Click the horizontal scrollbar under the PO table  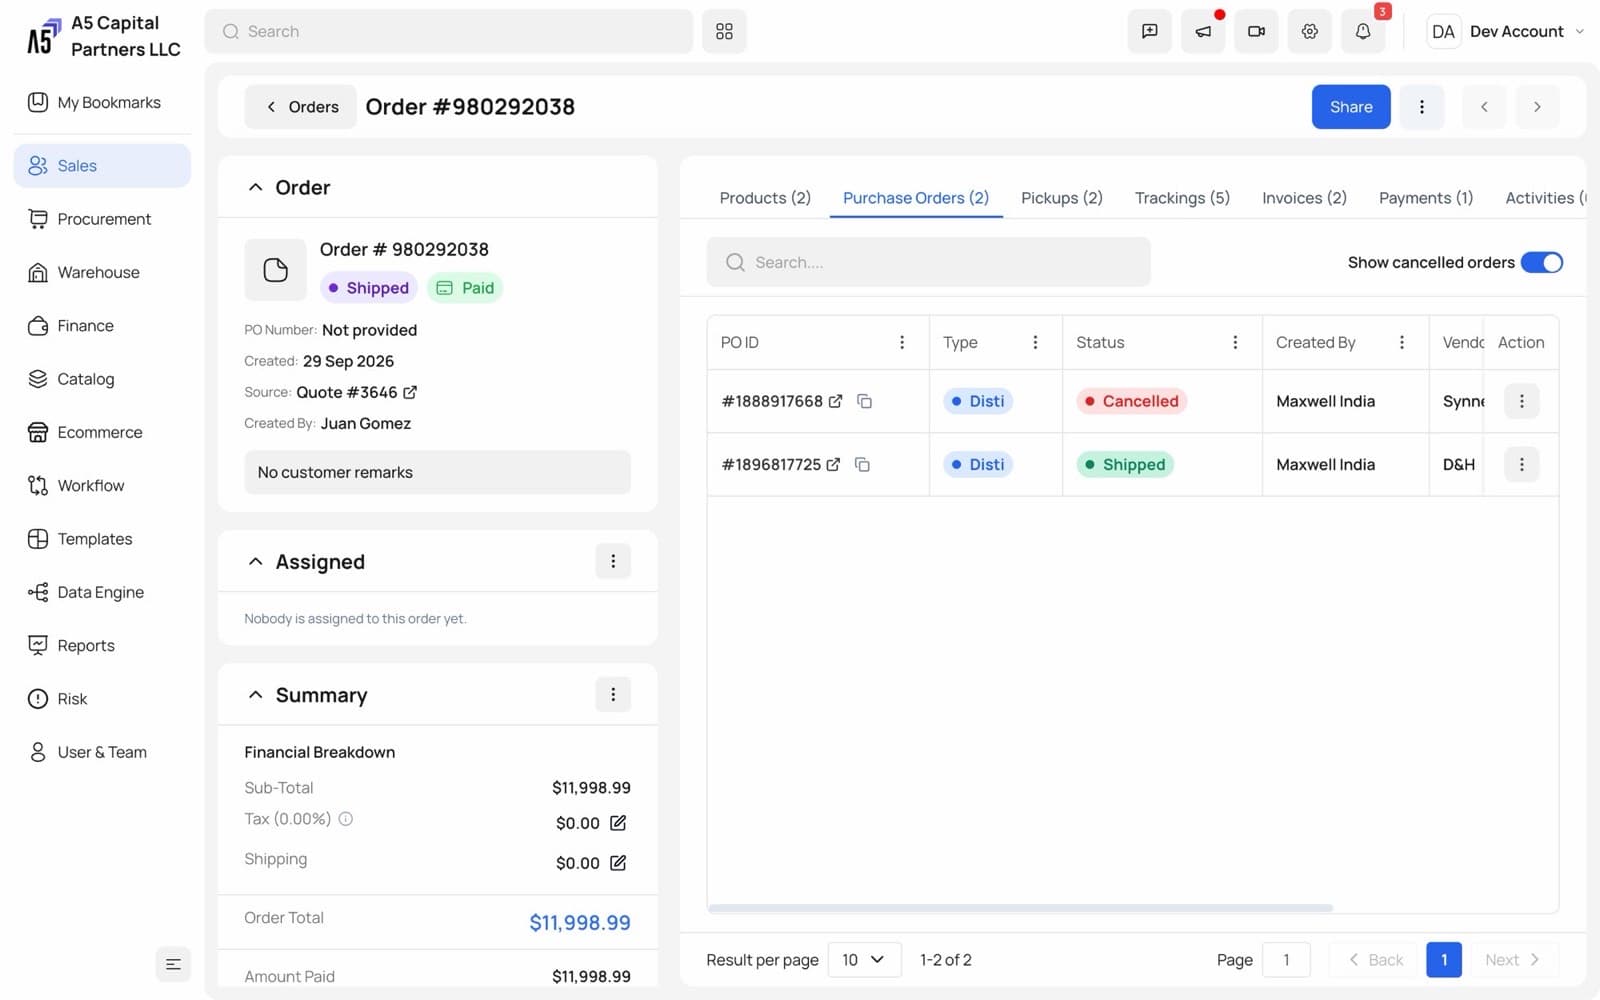(1020, 908)
